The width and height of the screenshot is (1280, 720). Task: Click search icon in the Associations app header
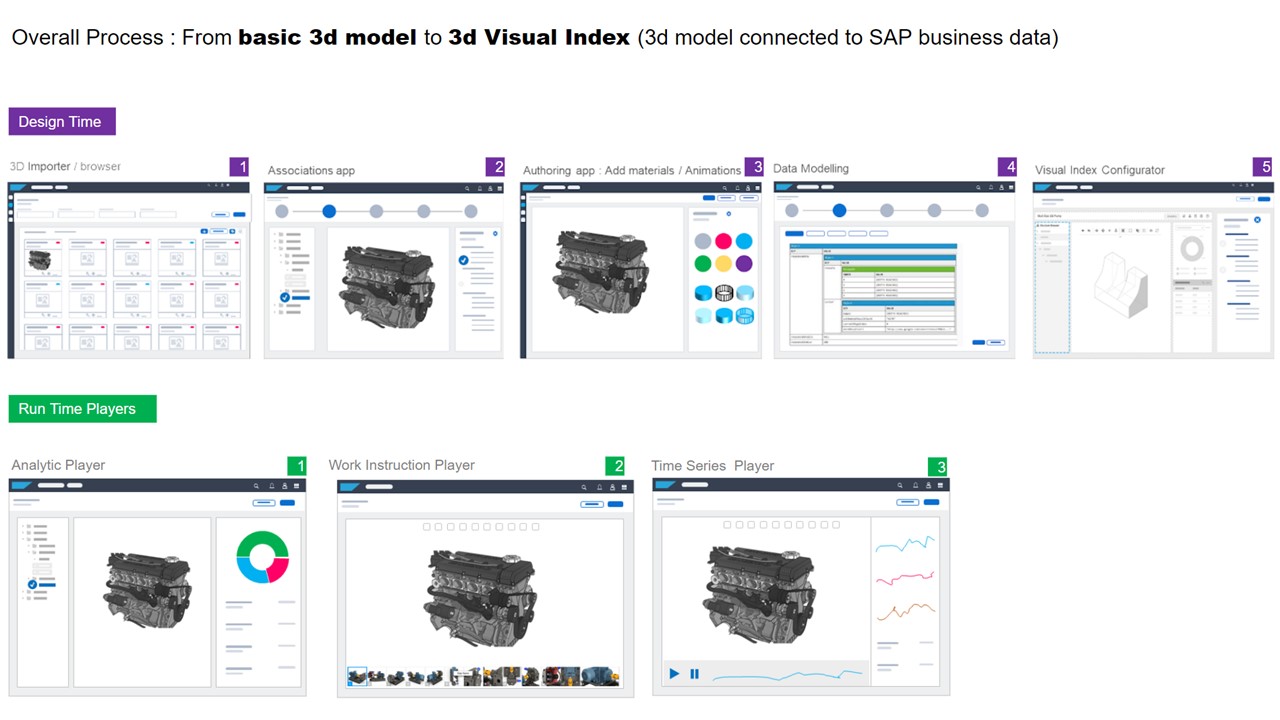coord(467,188)
